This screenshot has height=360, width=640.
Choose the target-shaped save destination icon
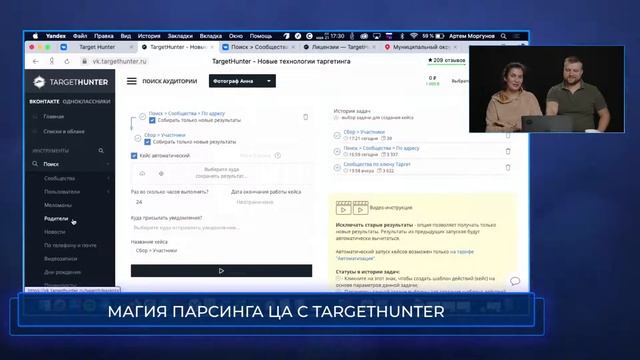click(161, 173)
